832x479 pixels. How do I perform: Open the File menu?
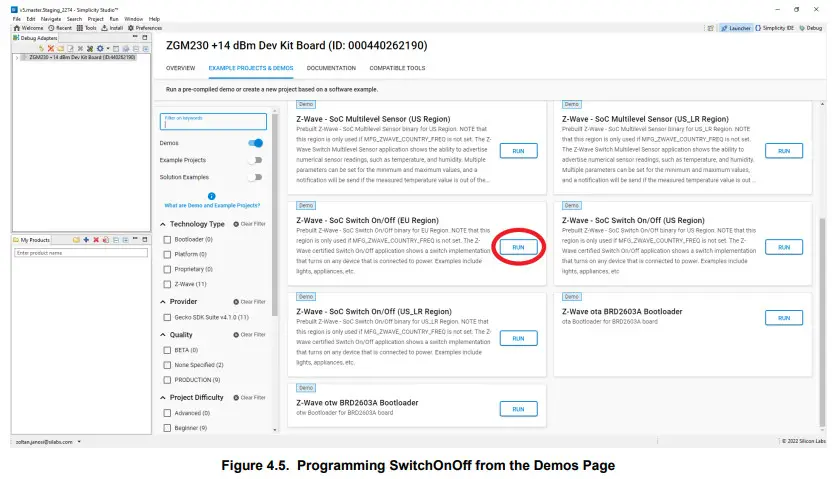[x=16, y=19]
